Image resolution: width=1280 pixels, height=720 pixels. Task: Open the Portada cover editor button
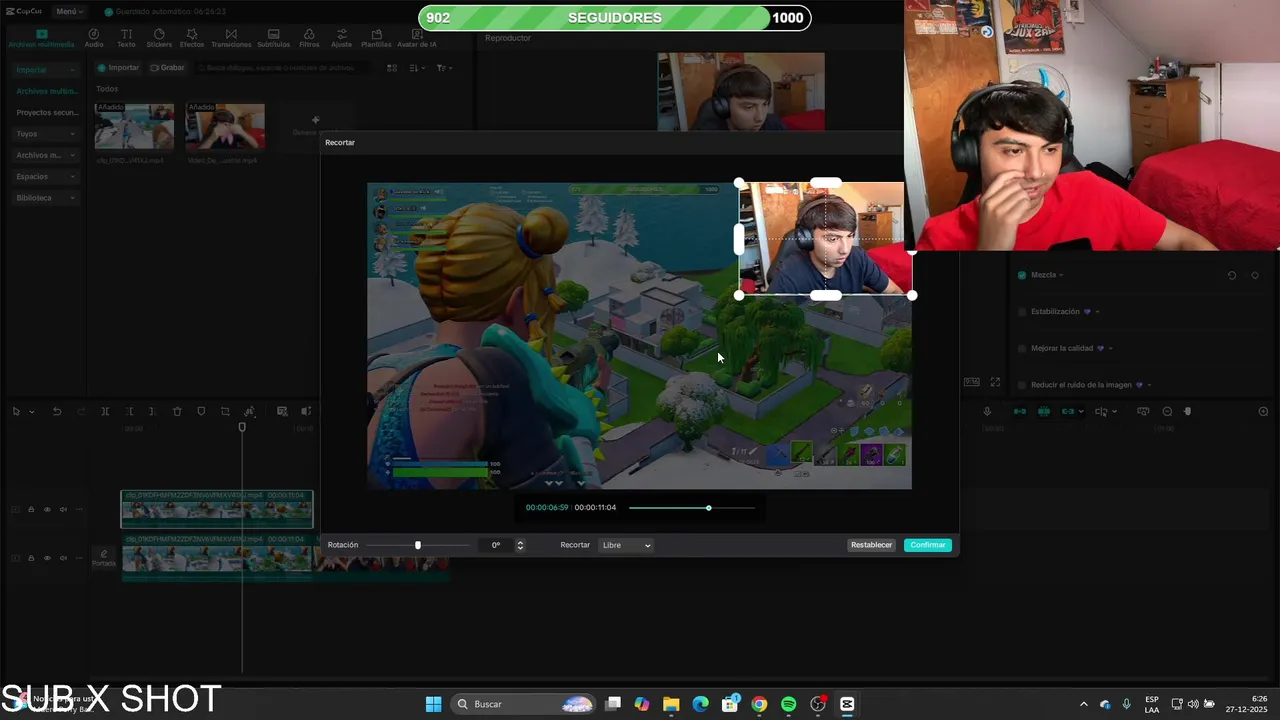tap(104, 558)
